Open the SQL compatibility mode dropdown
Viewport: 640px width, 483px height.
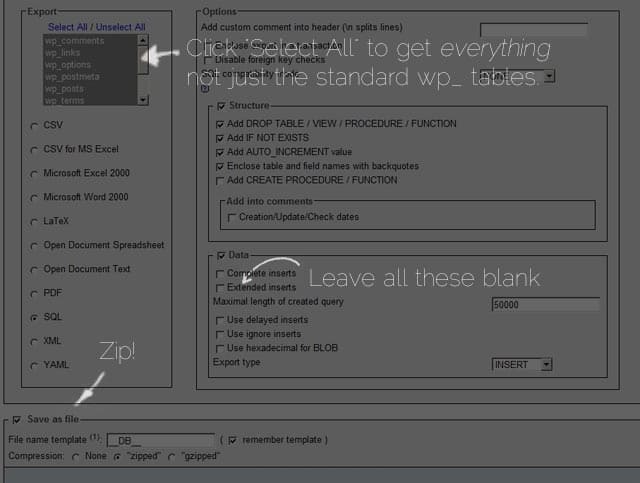click(x=530, y=75)
